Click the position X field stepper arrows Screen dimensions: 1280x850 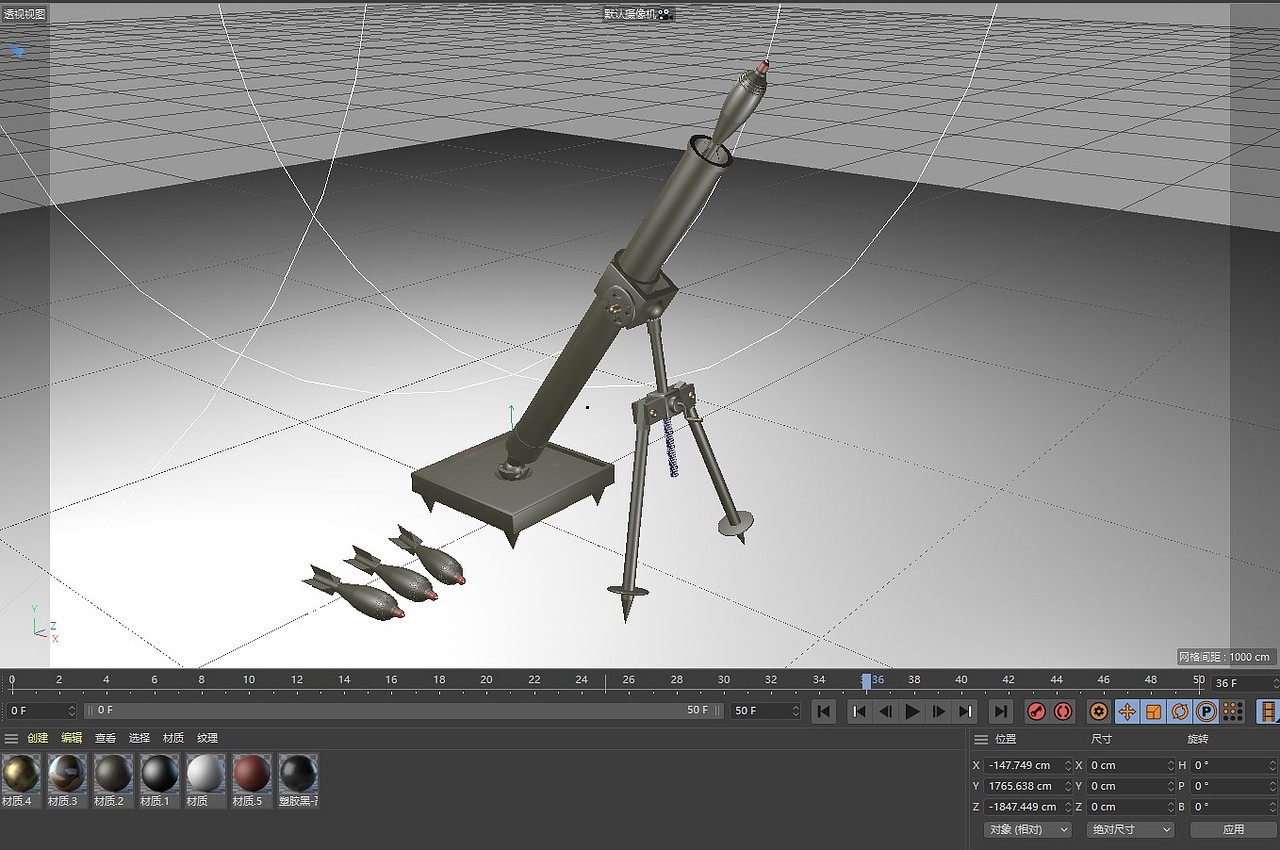click(x=1068, y=765)
